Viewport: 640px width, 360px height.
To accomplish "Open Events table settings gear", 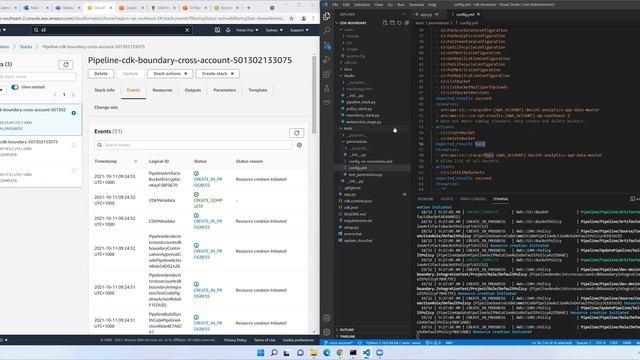I will coord(299,145).
